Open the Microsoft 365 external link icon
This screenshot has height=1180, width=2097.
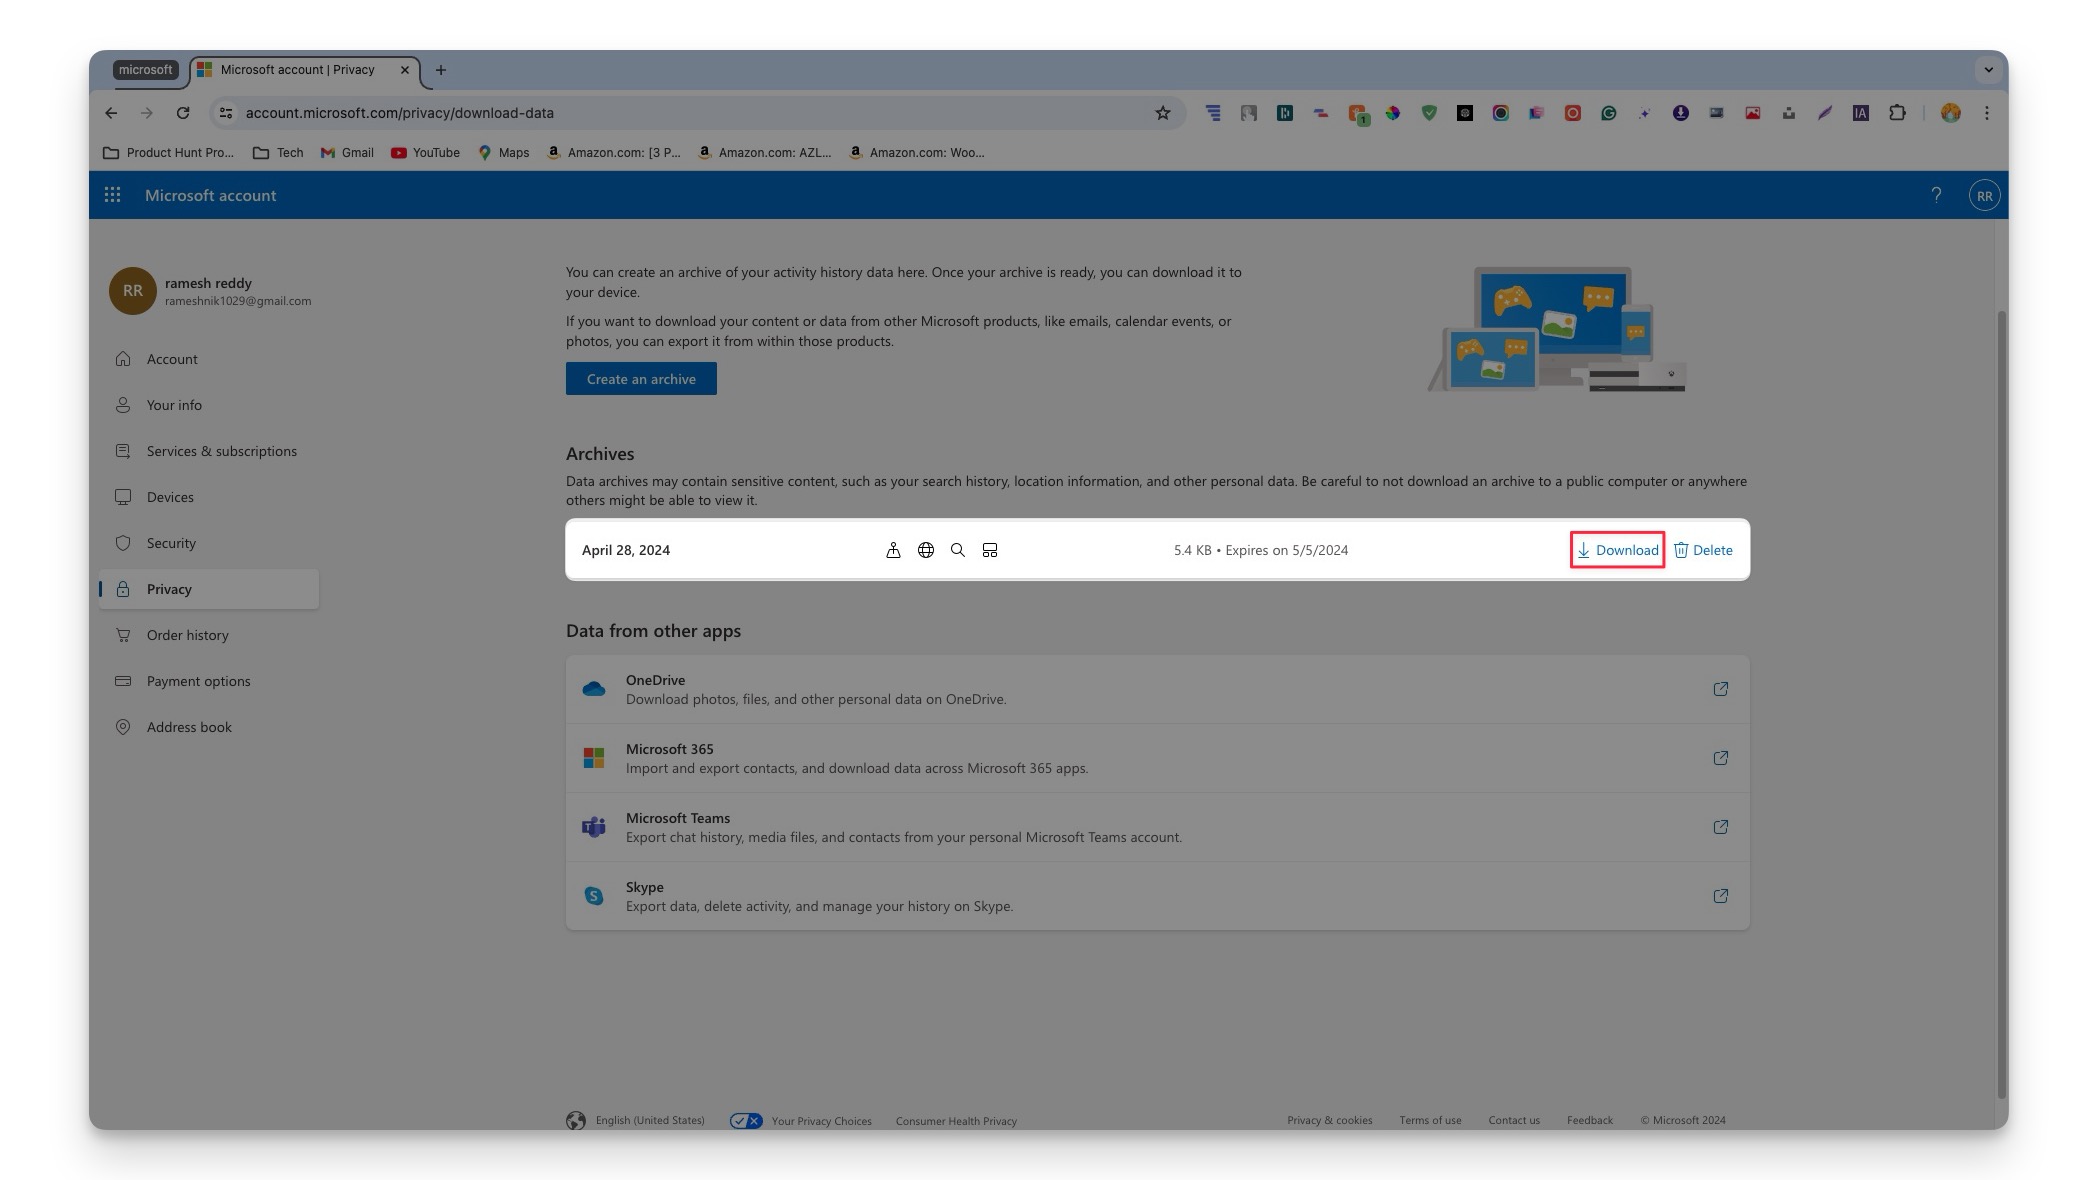pos(1720,758)
